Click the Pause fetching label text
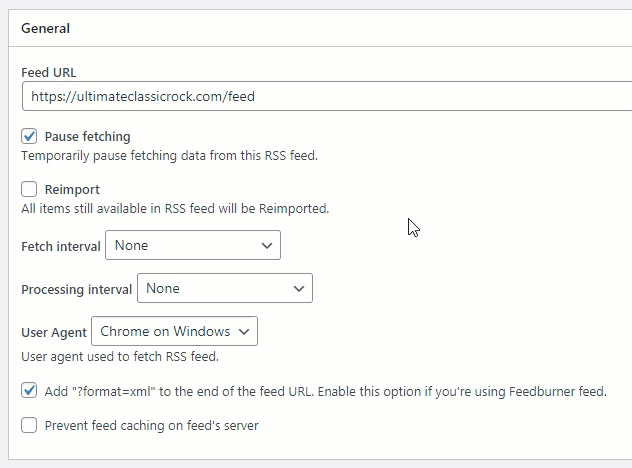 pos(87,137)
